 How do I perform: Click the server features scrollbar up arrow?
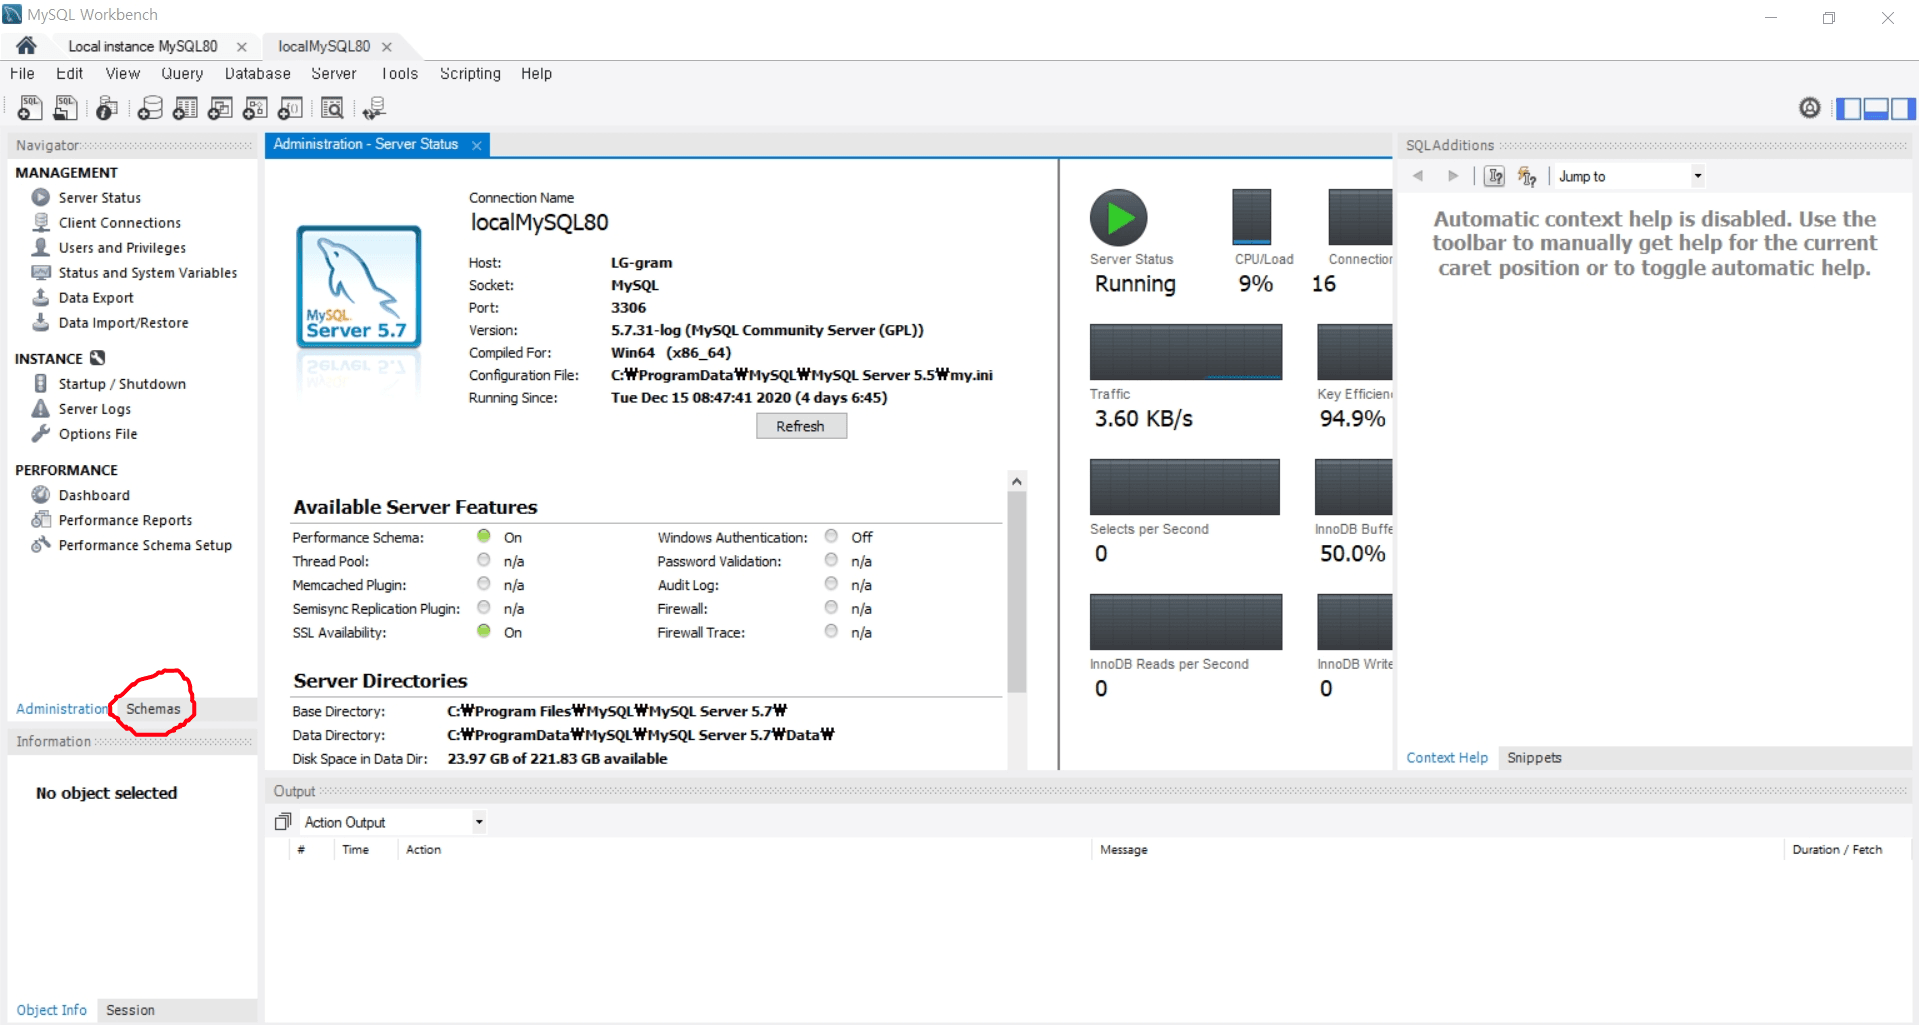(1017, 481)
